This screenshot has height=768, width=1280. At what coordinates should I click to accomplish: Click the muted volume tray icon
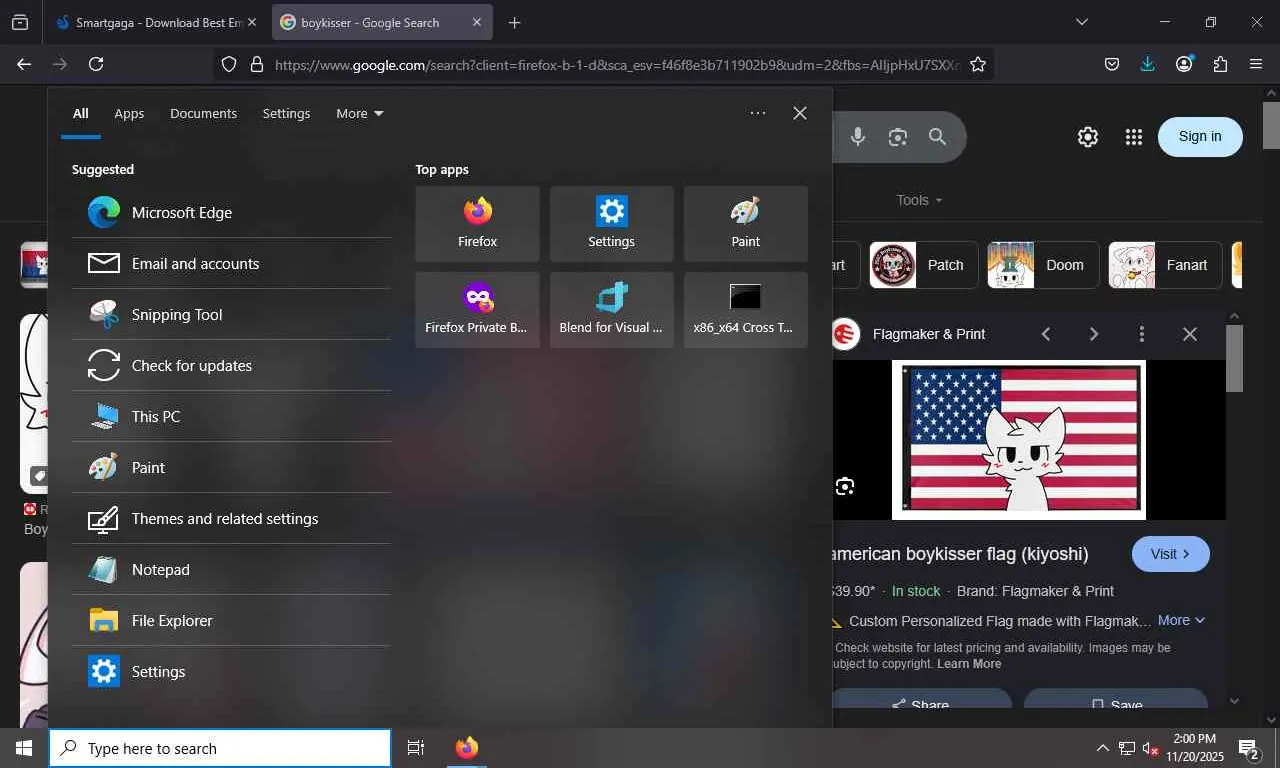pyautogui.click(x=1151, y=748)
